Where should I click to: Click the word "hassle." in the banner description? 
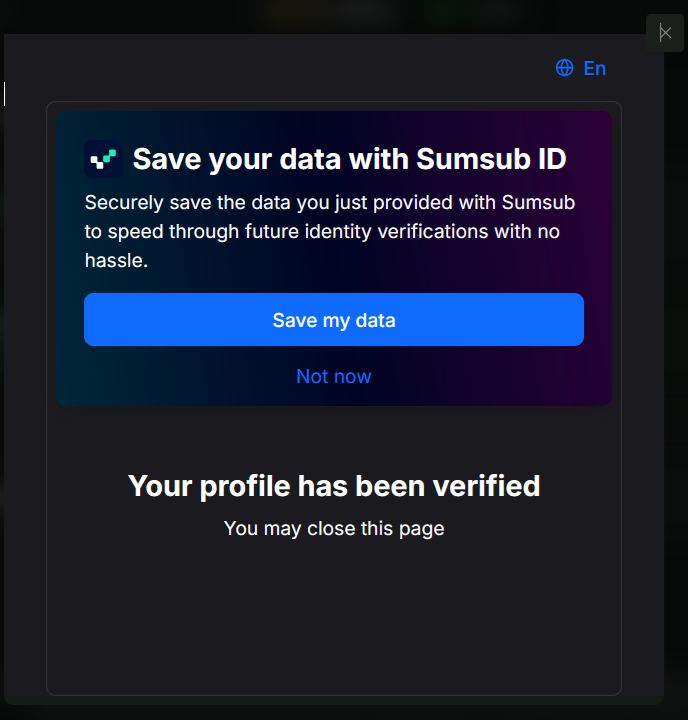pyautogui.click(x=116, y=261)
